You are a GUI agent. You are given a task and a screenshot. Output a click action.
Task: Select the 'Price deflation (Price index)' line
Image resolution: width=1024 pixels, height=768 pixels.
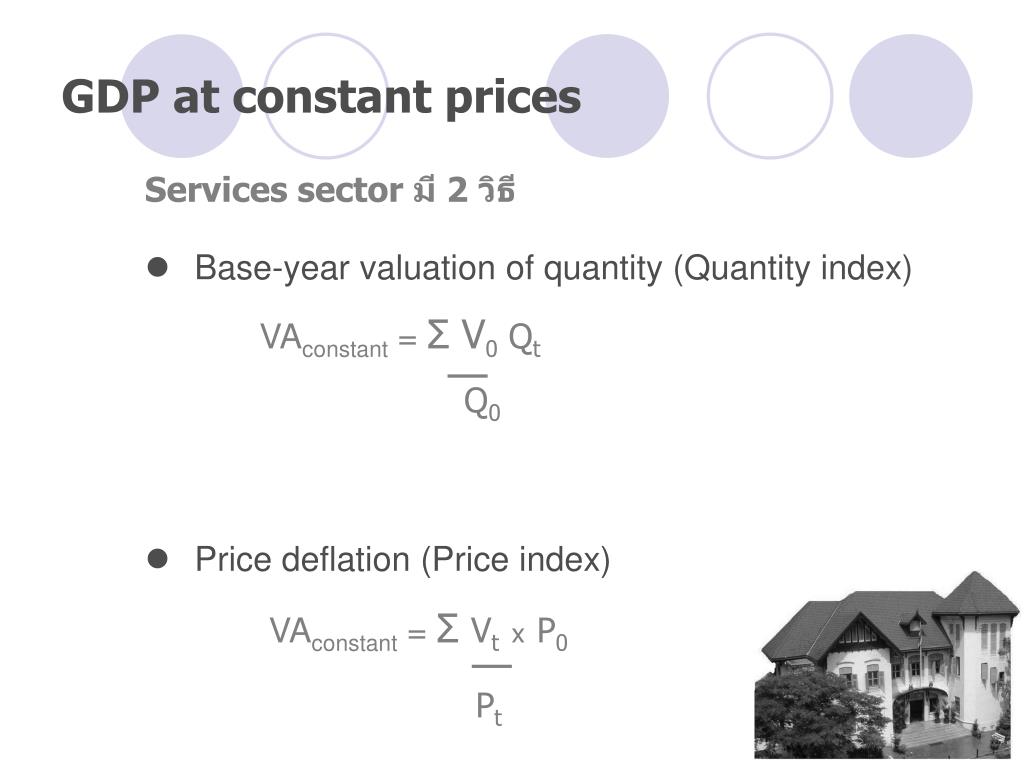(x=402, y=560)
